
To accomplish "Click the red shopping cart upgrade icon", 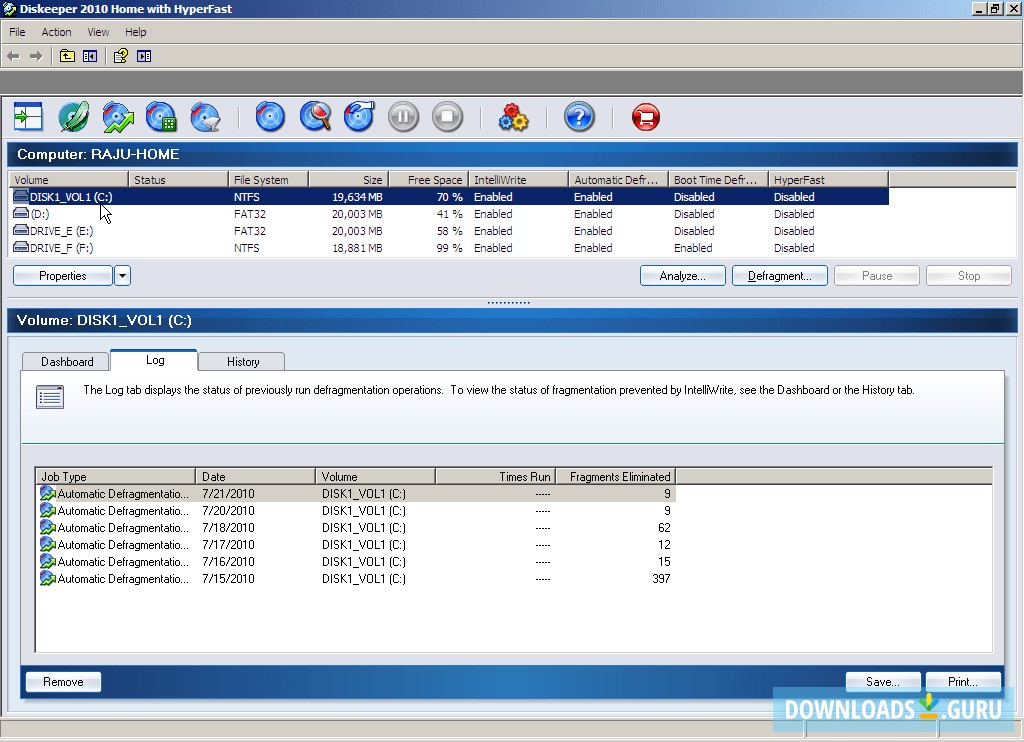I will [645, 116].
